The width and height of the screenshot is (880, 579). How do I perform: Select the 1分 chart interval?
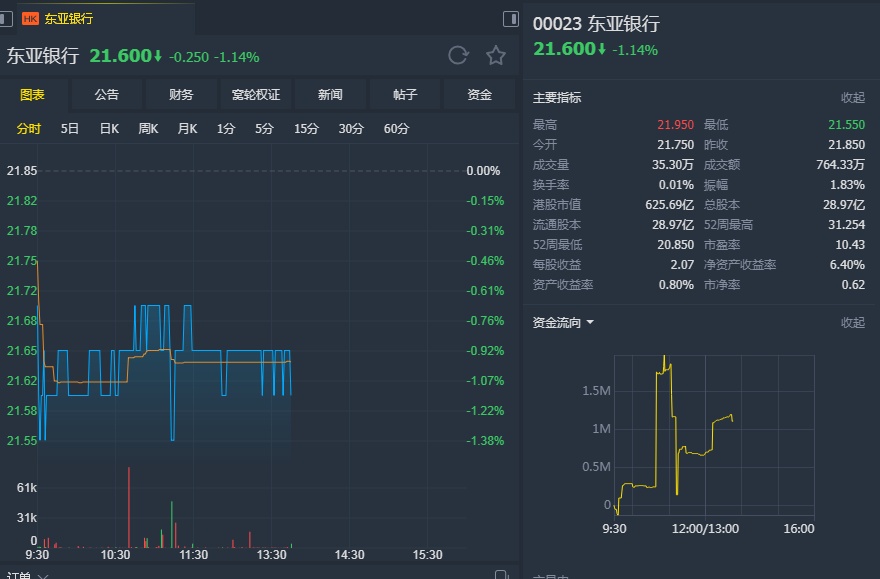(x=226, y=128)
